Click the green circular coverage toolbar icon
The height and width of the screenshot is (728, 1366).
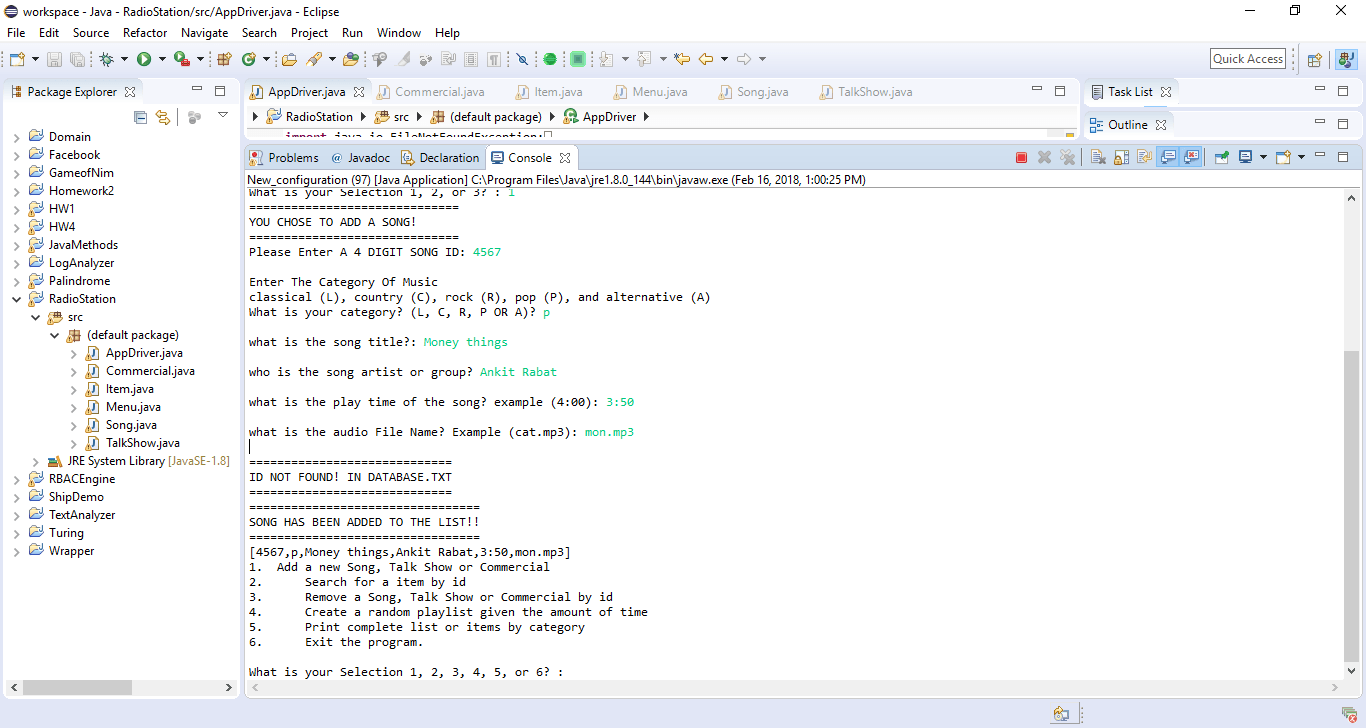pyautogui.click(x=550, y=59)
